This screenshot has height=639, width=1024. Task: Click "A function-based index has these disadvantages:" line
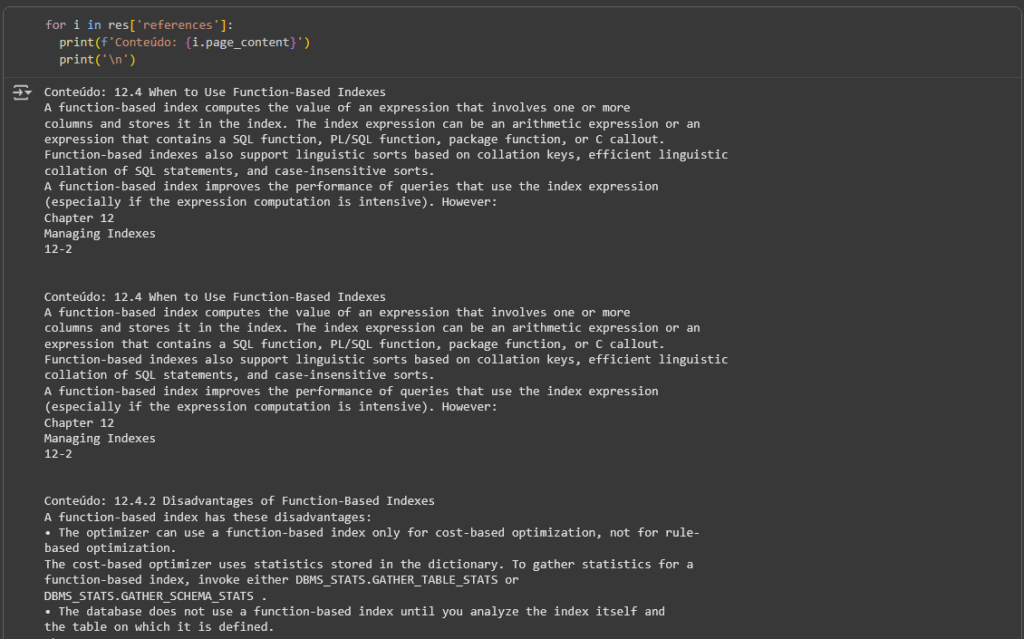click(x=207, y=517)
